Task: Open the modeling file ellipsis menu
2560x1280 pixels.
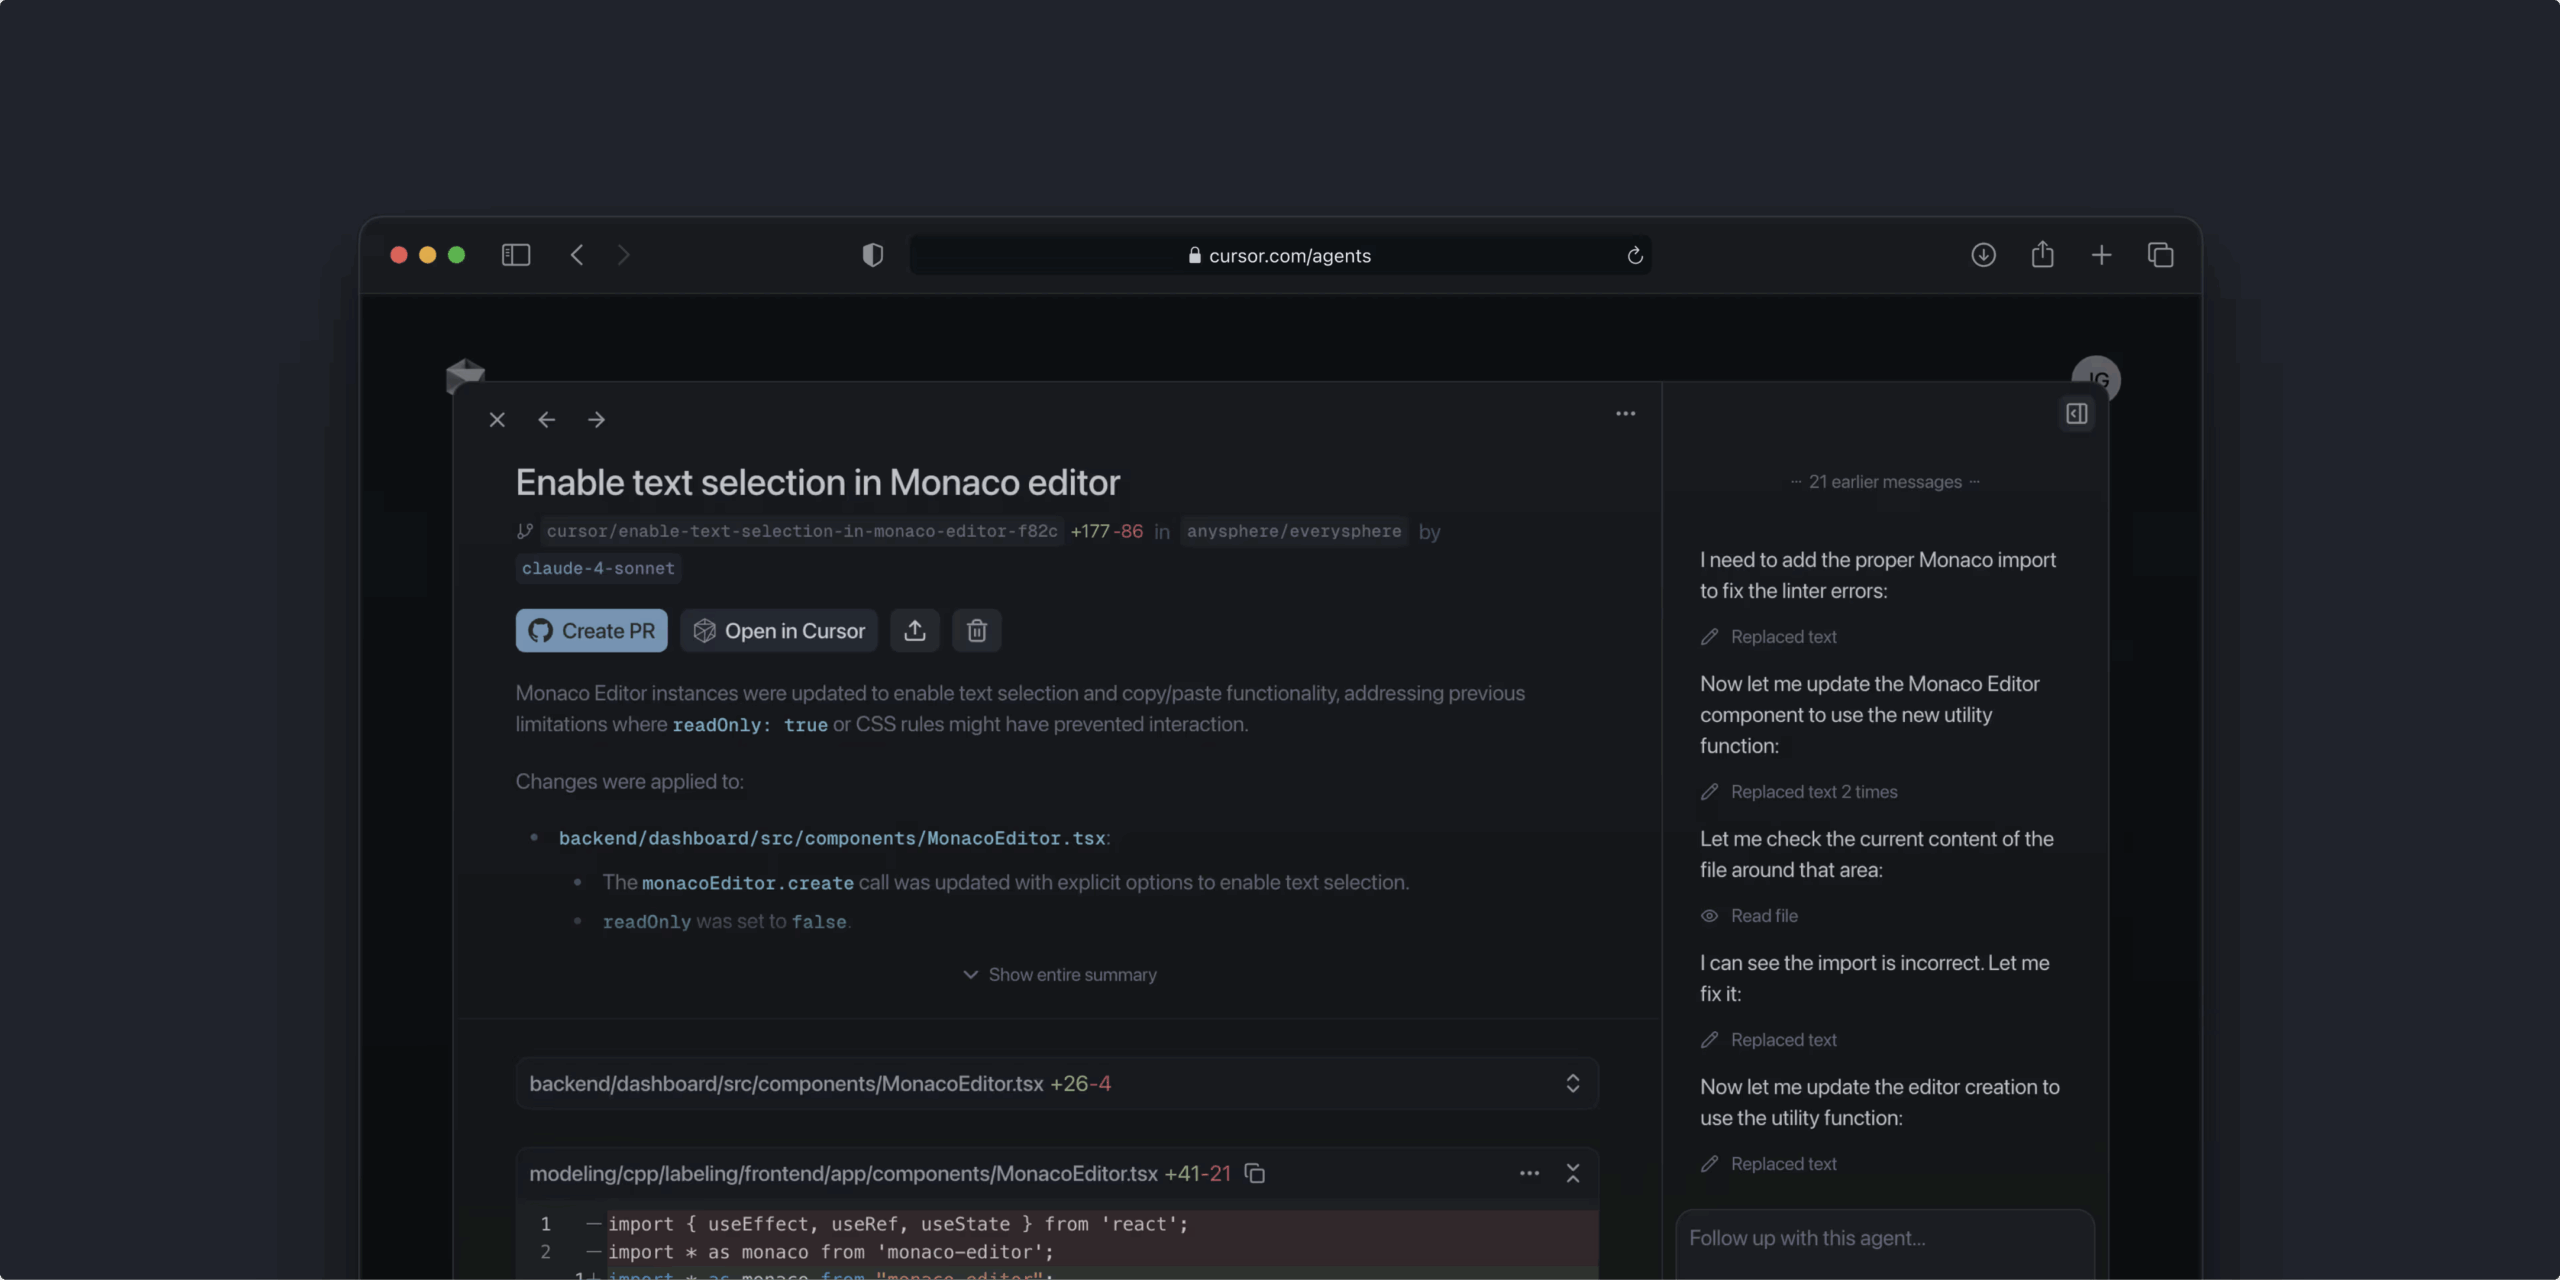Action: coord(1528,1173)
